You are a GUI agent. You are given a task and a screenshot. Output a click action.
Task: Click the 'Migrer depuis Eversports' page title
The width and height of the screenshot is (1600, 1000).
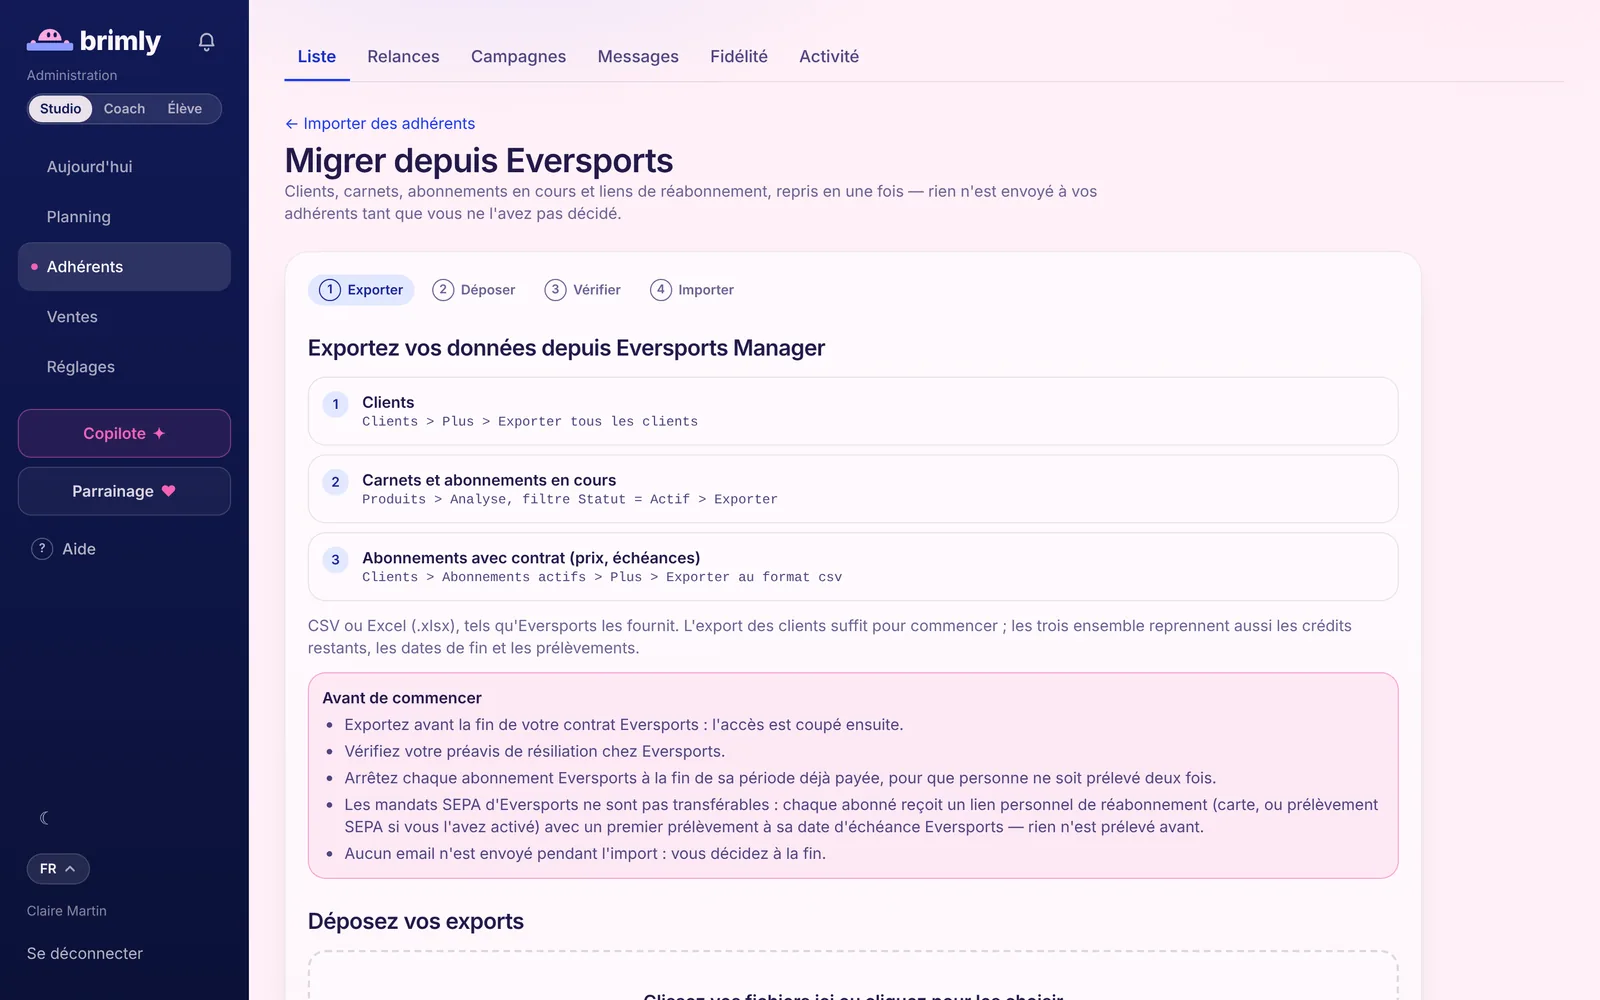[x=479, y=161]
